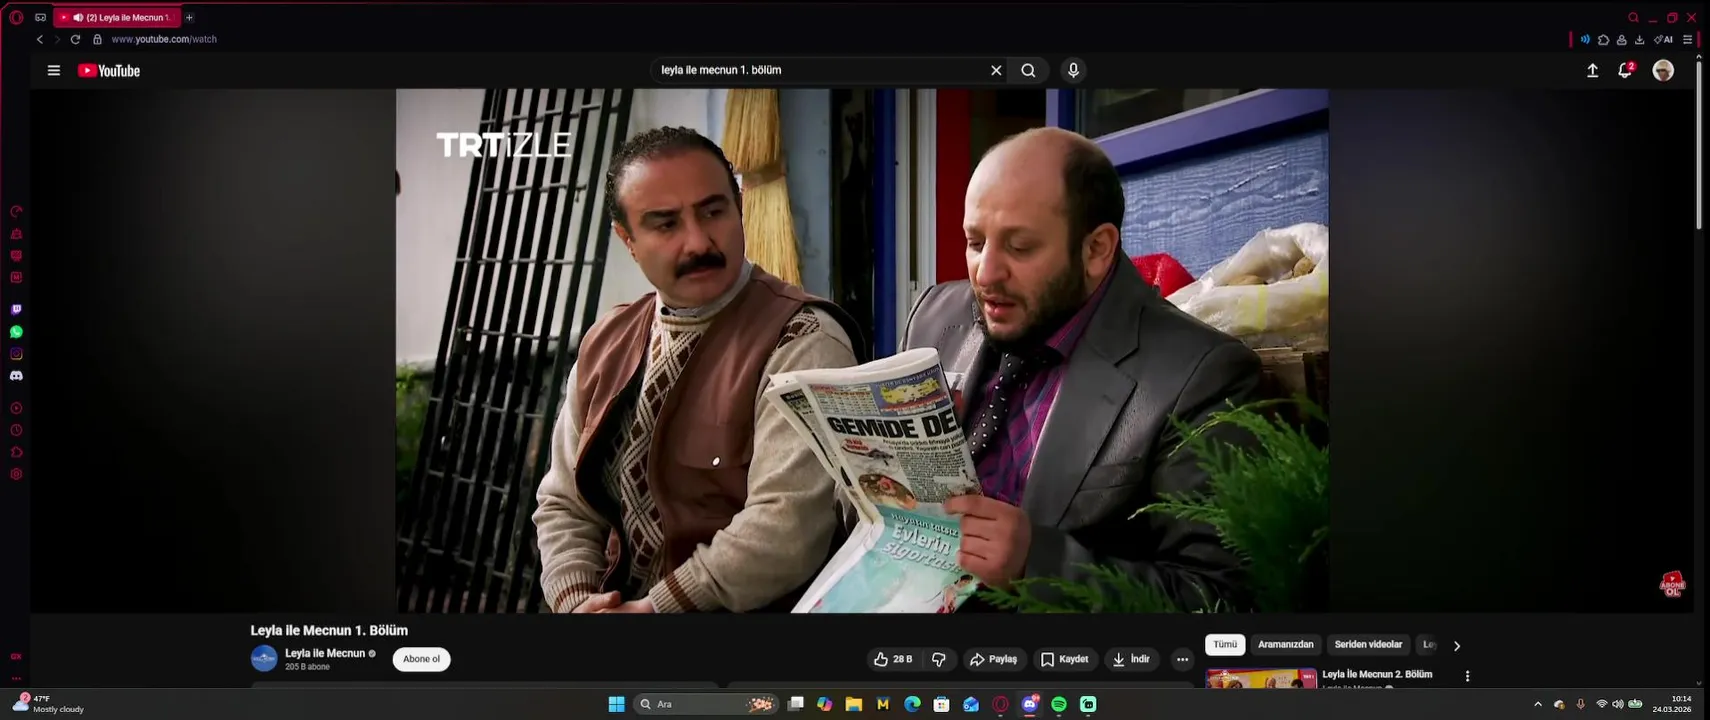Open GX Control speedometer in sidebar

click(x=16, y=212)
